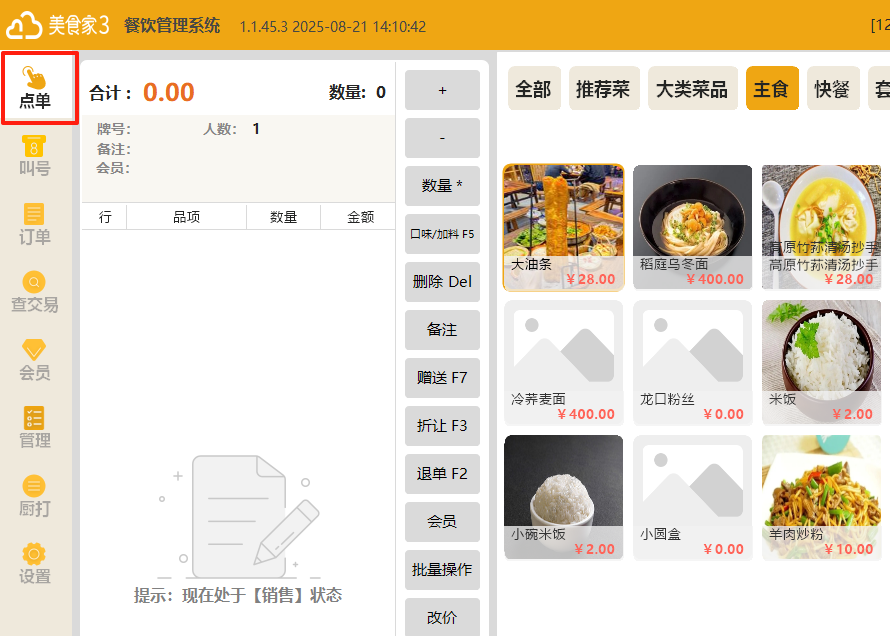The width and height of the screenshot is (890, 636).
Task: Click the plus quantity button
Action: point(442,90)
